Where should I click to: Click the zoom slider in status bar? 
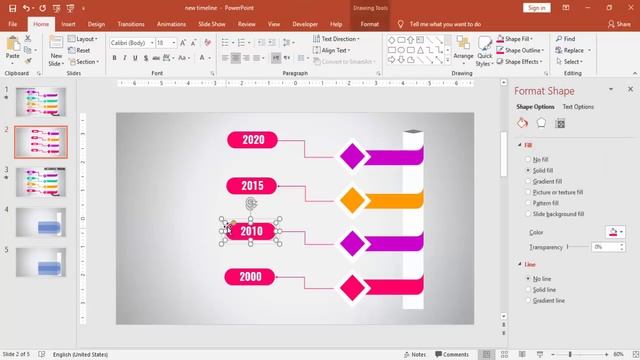point(580,354)
